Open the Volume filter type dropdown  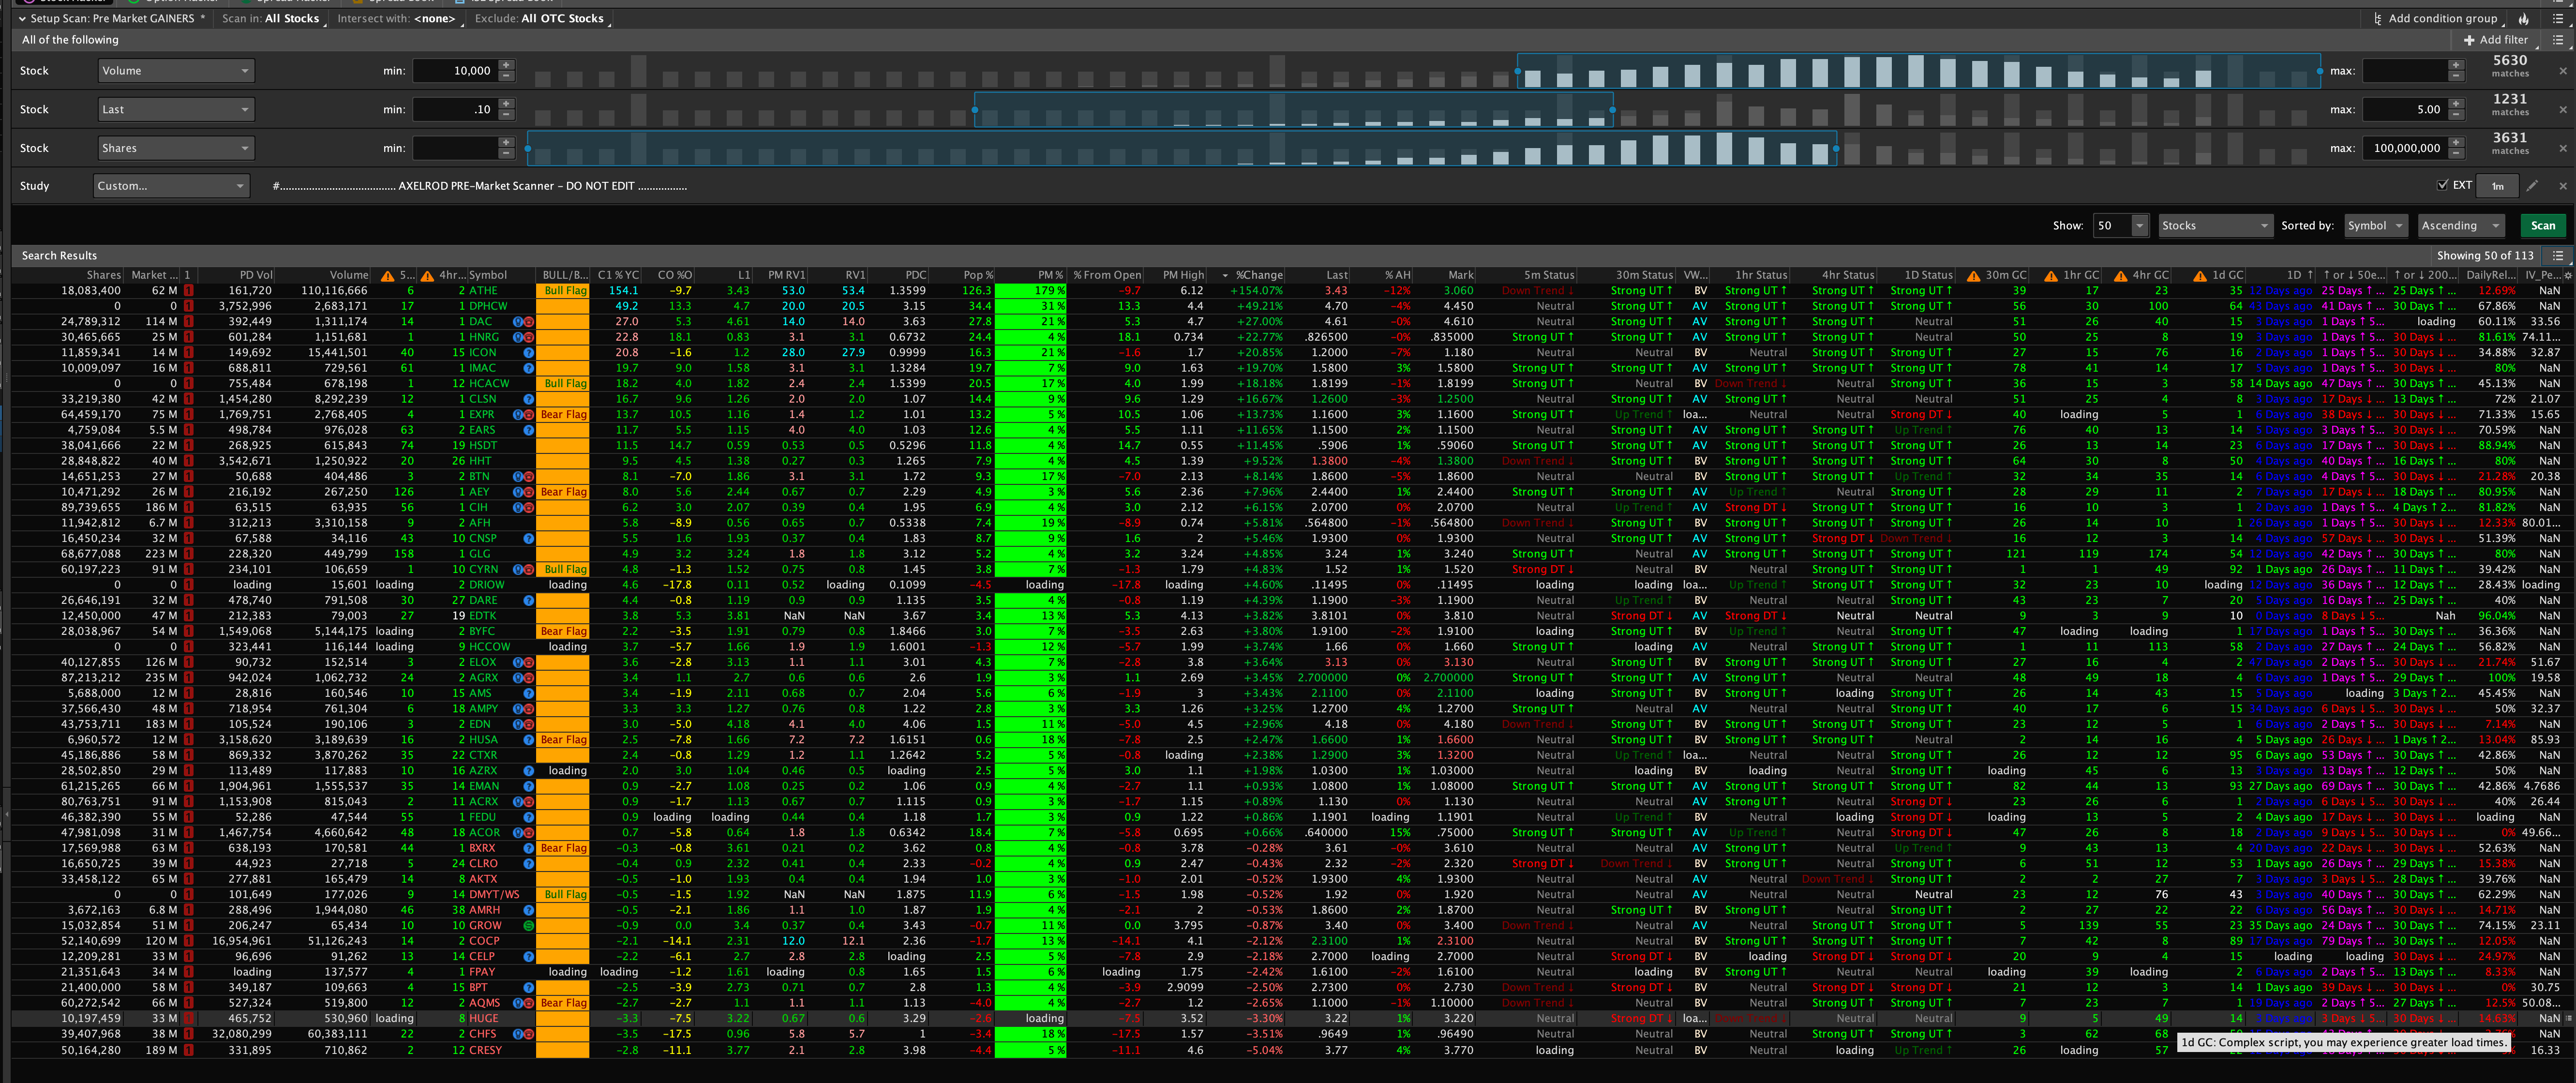(177, 71)
